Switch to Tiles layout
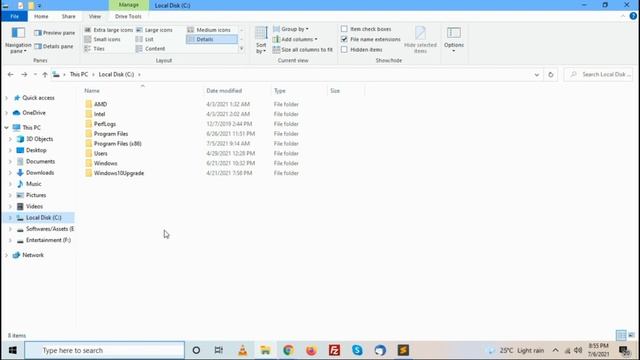Image resolution: width=640 pixels, height=360 pixels. pos(95,49)
